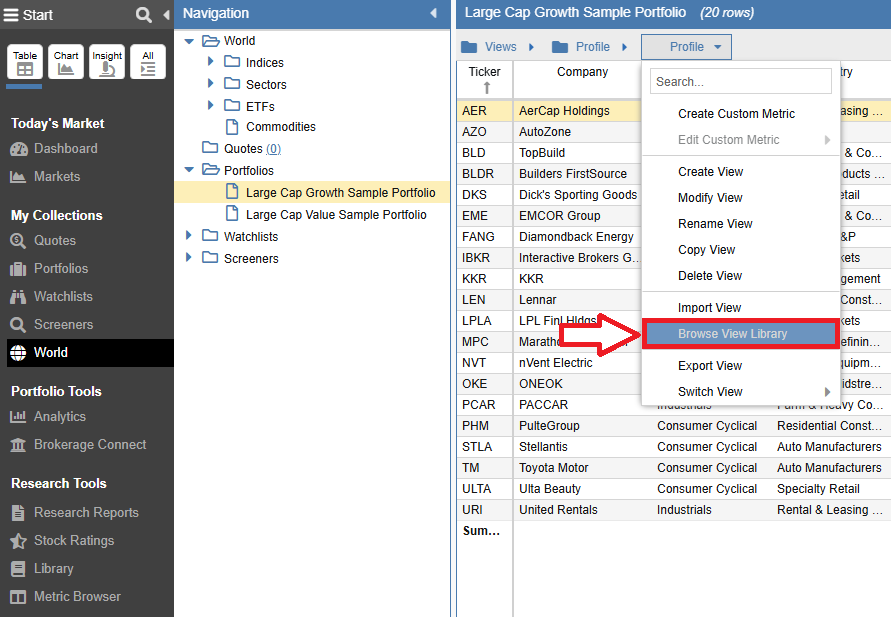891x620 pixels.
Task: Click the World globe icon in sidebar
Action: point(18,353)
